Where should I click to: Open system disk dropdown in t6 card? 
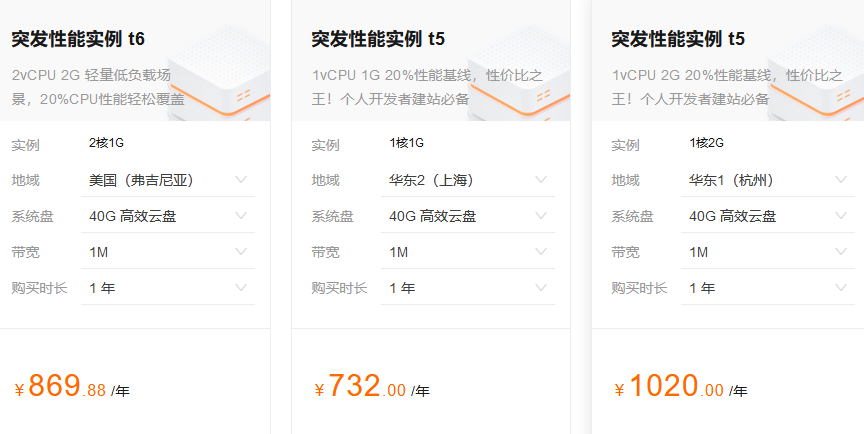coord(168,216)
